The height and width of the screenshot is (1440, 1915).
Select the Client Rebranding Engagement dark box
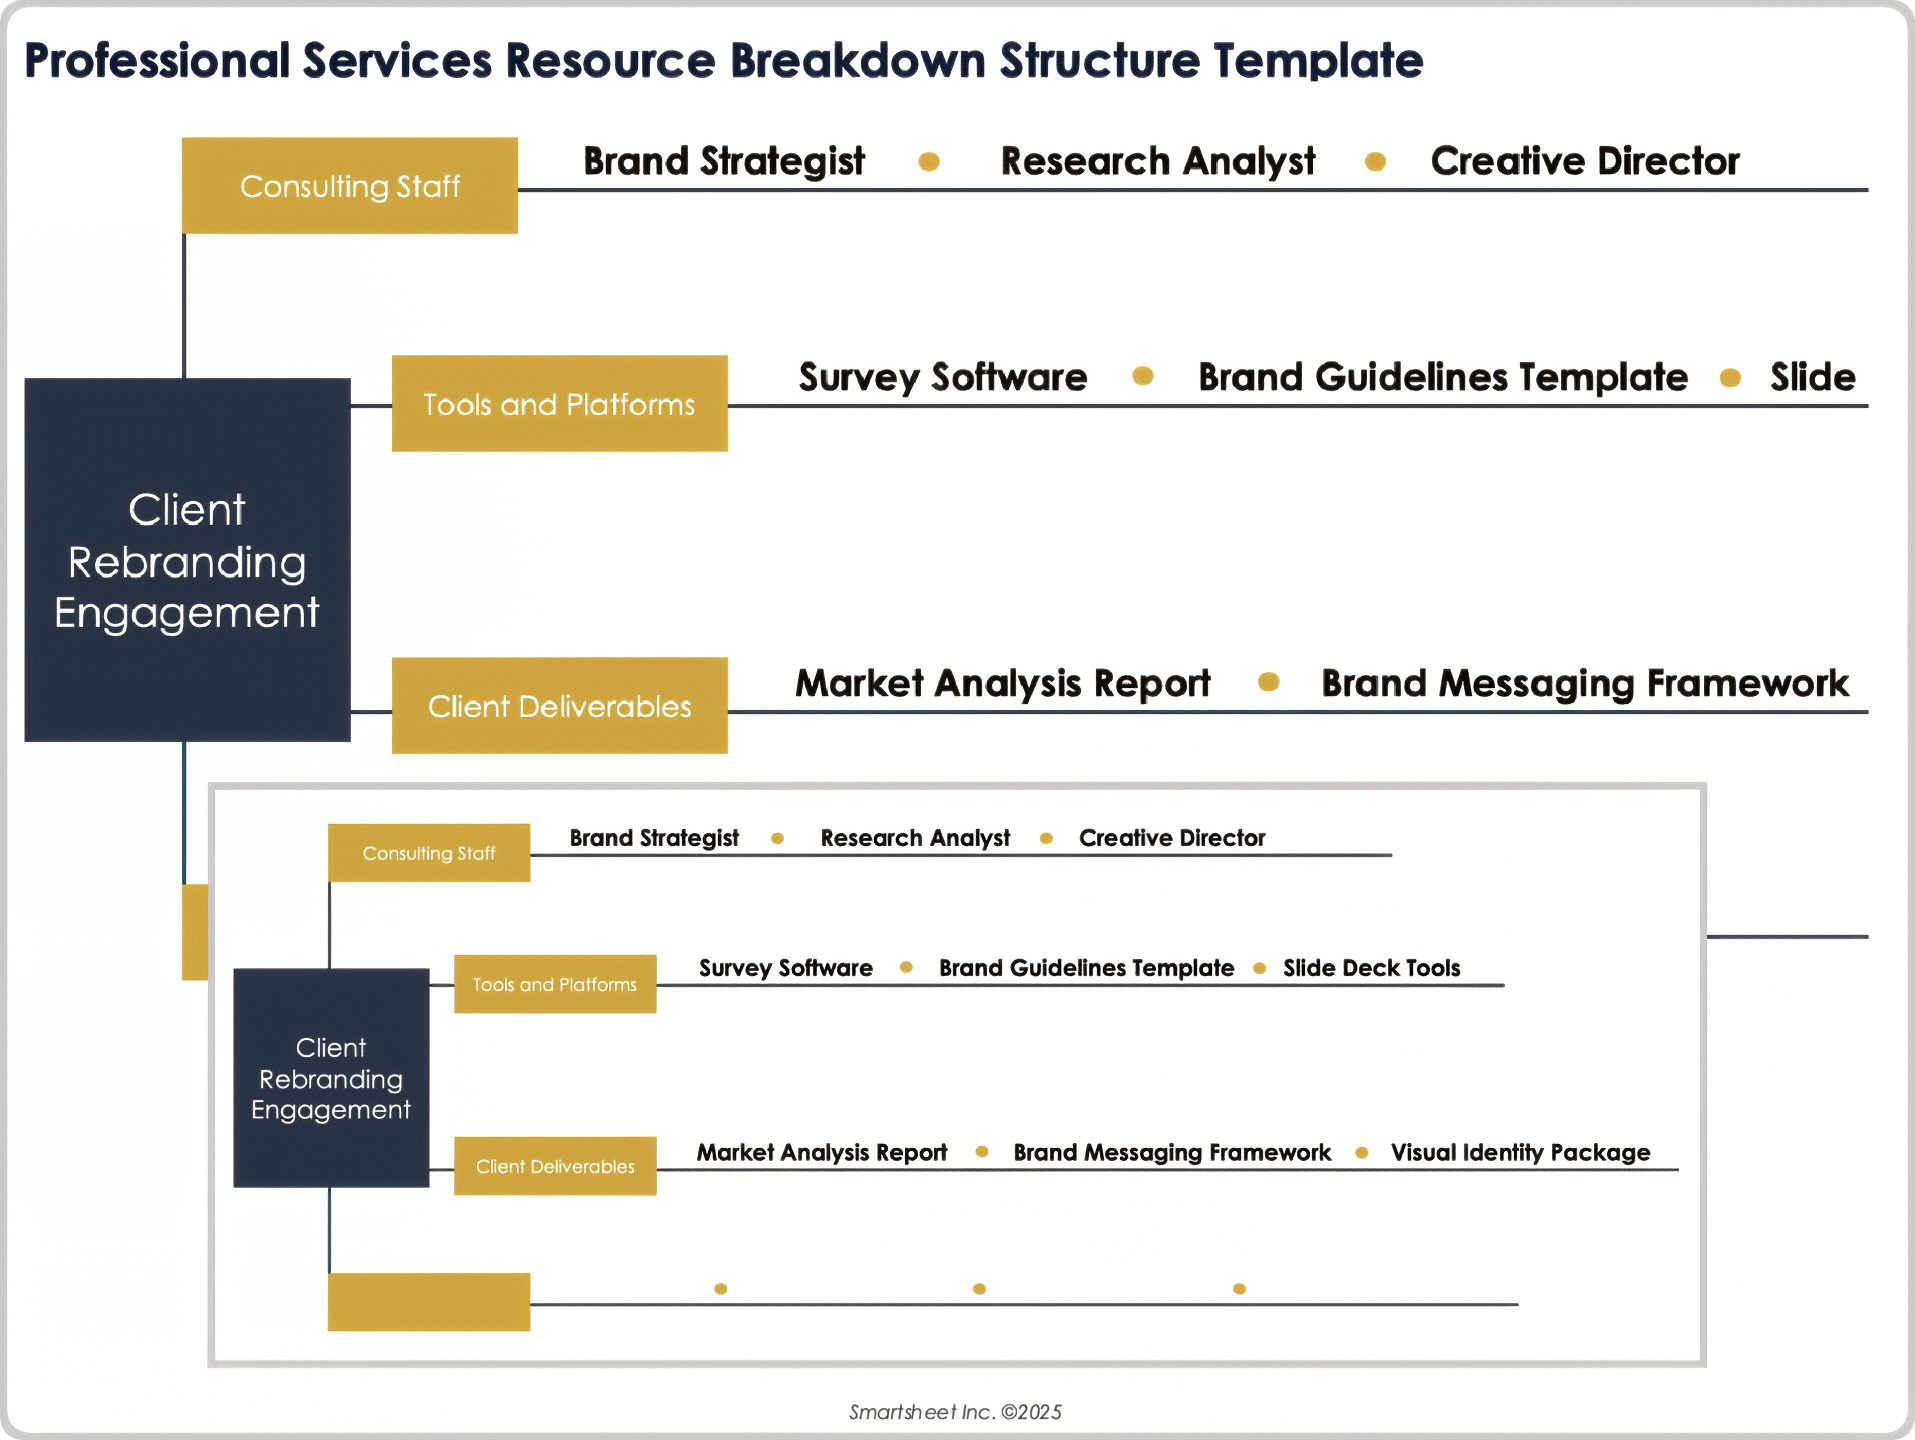(186, 561)
